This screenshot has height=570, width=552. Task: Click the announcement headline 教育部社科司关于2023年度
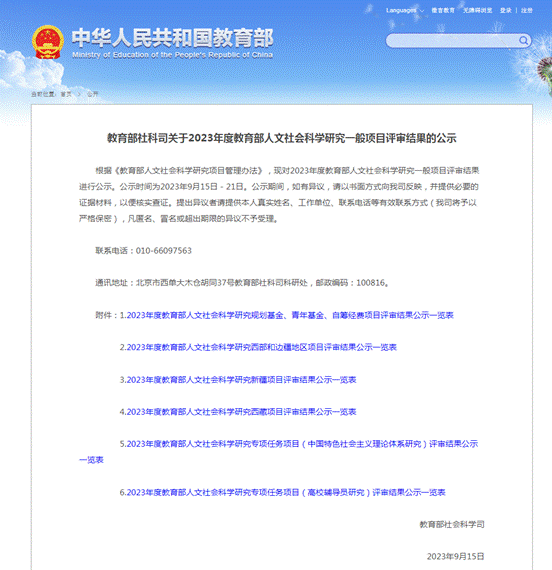281,138
